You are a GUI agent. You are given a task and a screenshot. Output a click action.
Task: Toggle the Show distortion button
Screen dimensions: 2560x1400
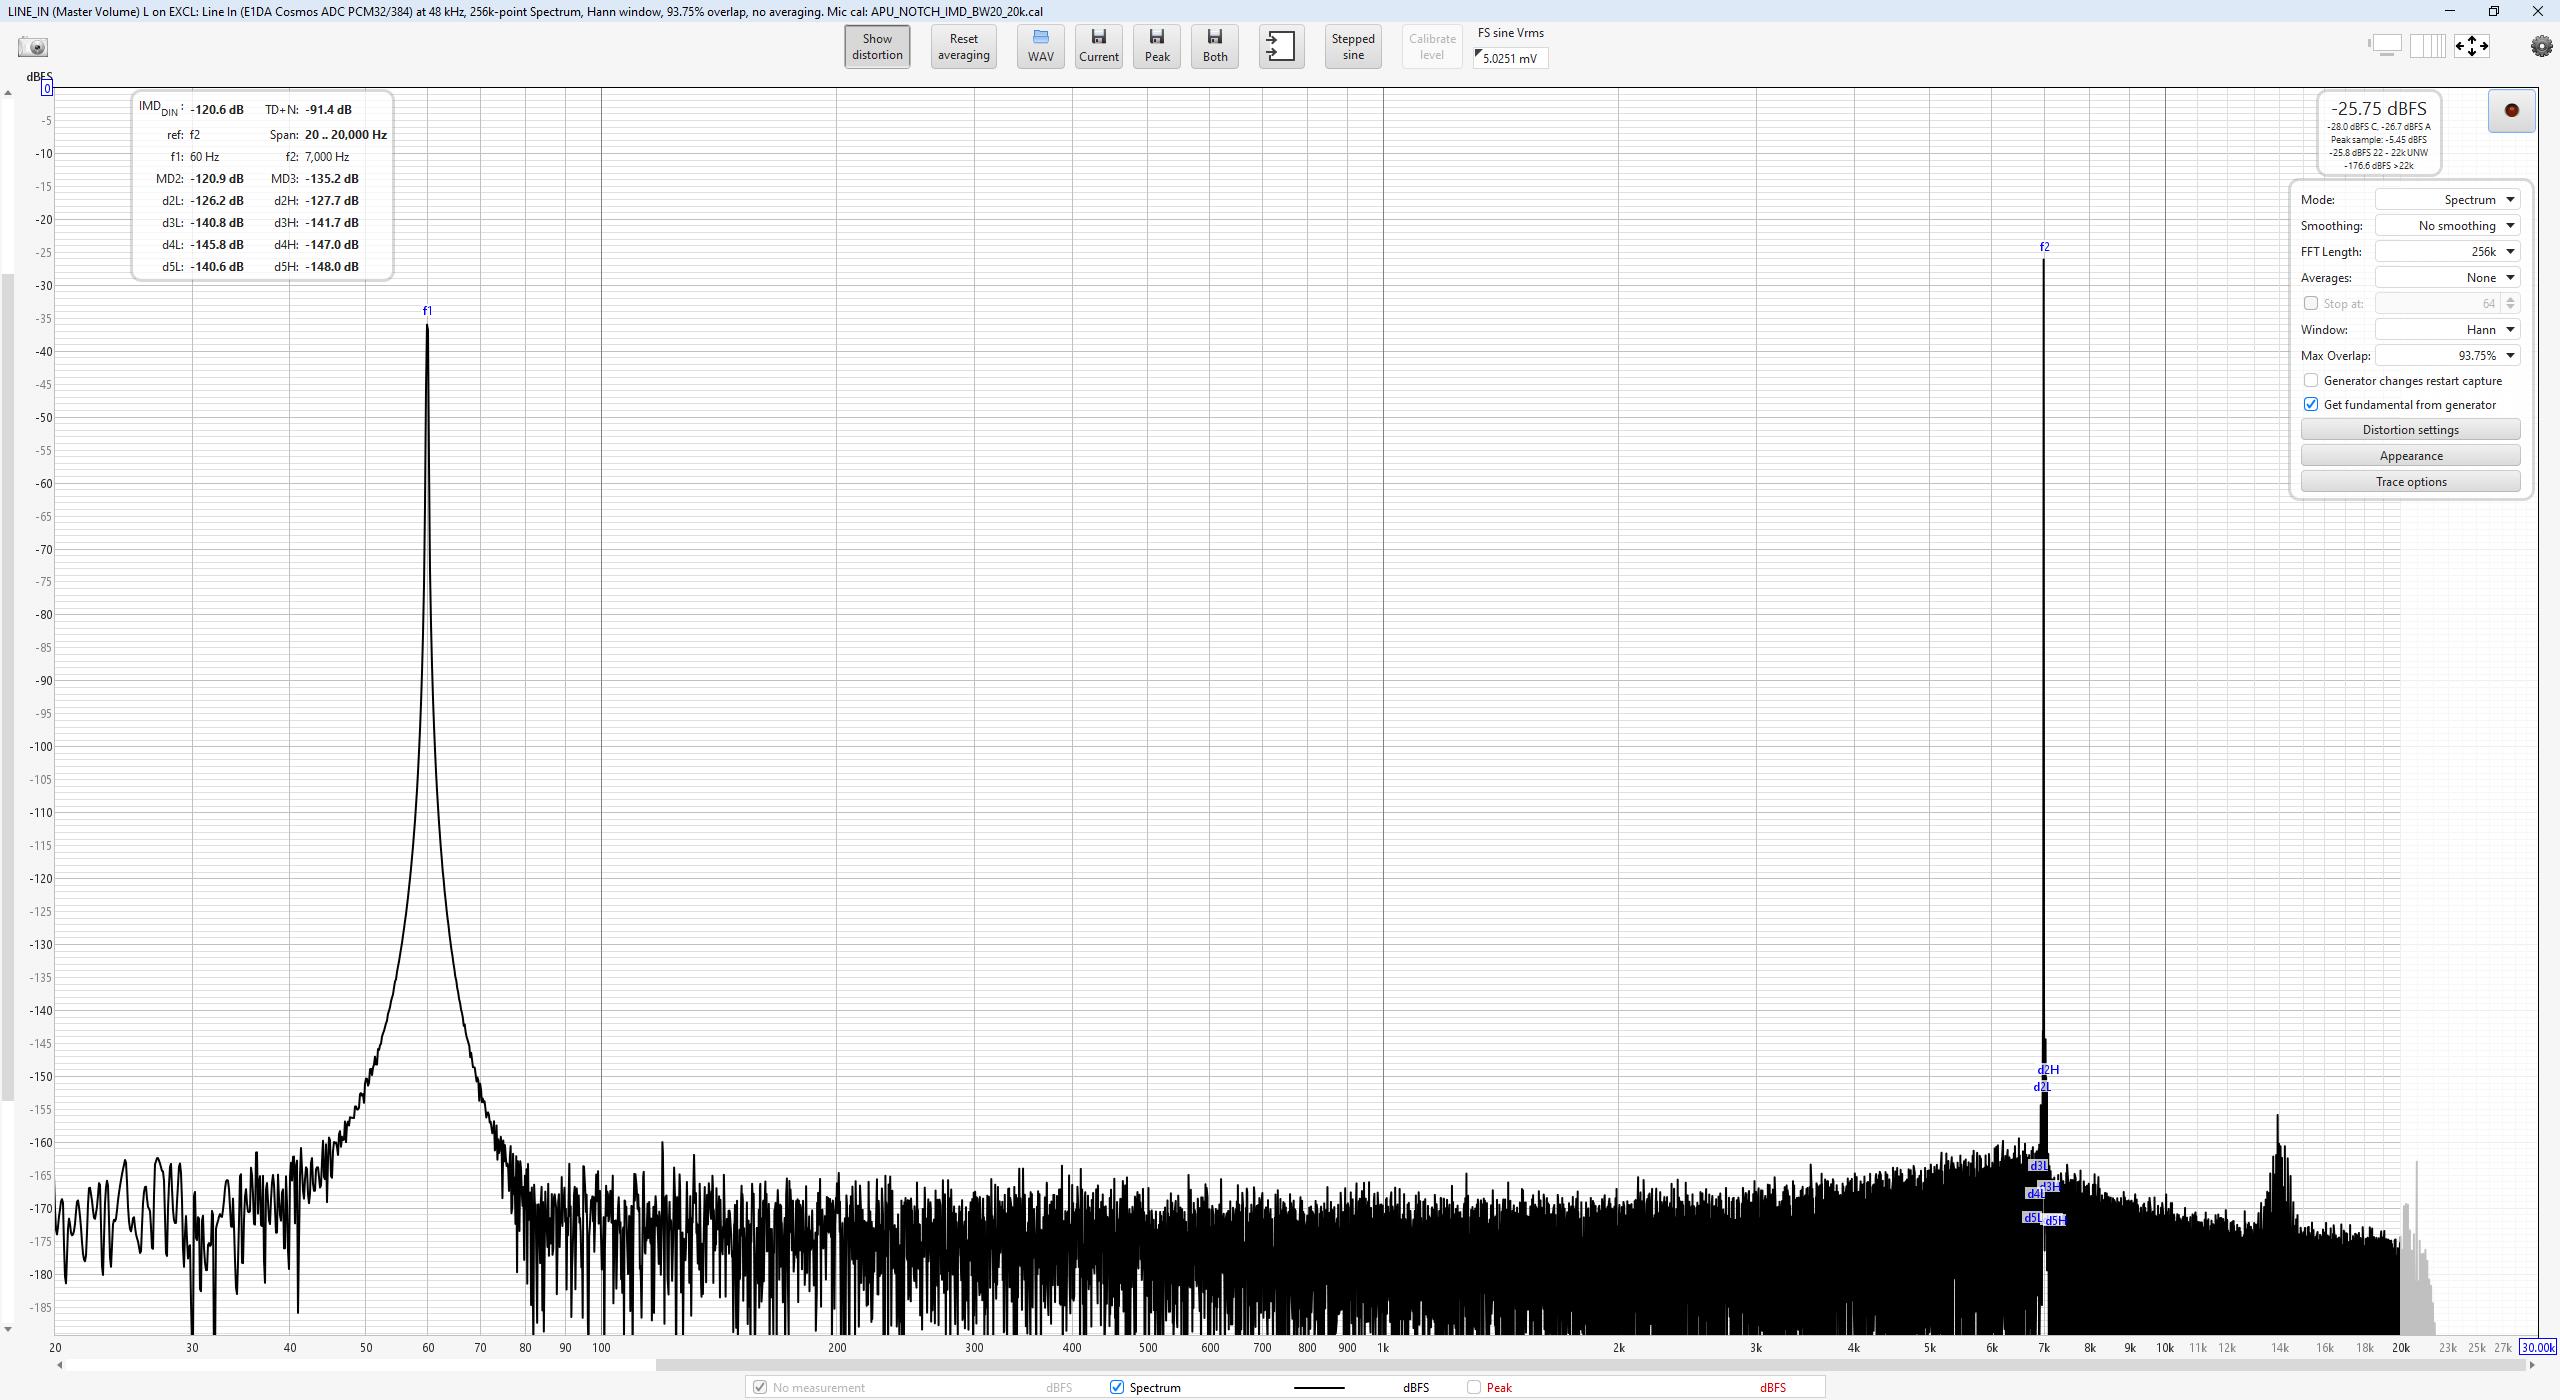[877, 47]
